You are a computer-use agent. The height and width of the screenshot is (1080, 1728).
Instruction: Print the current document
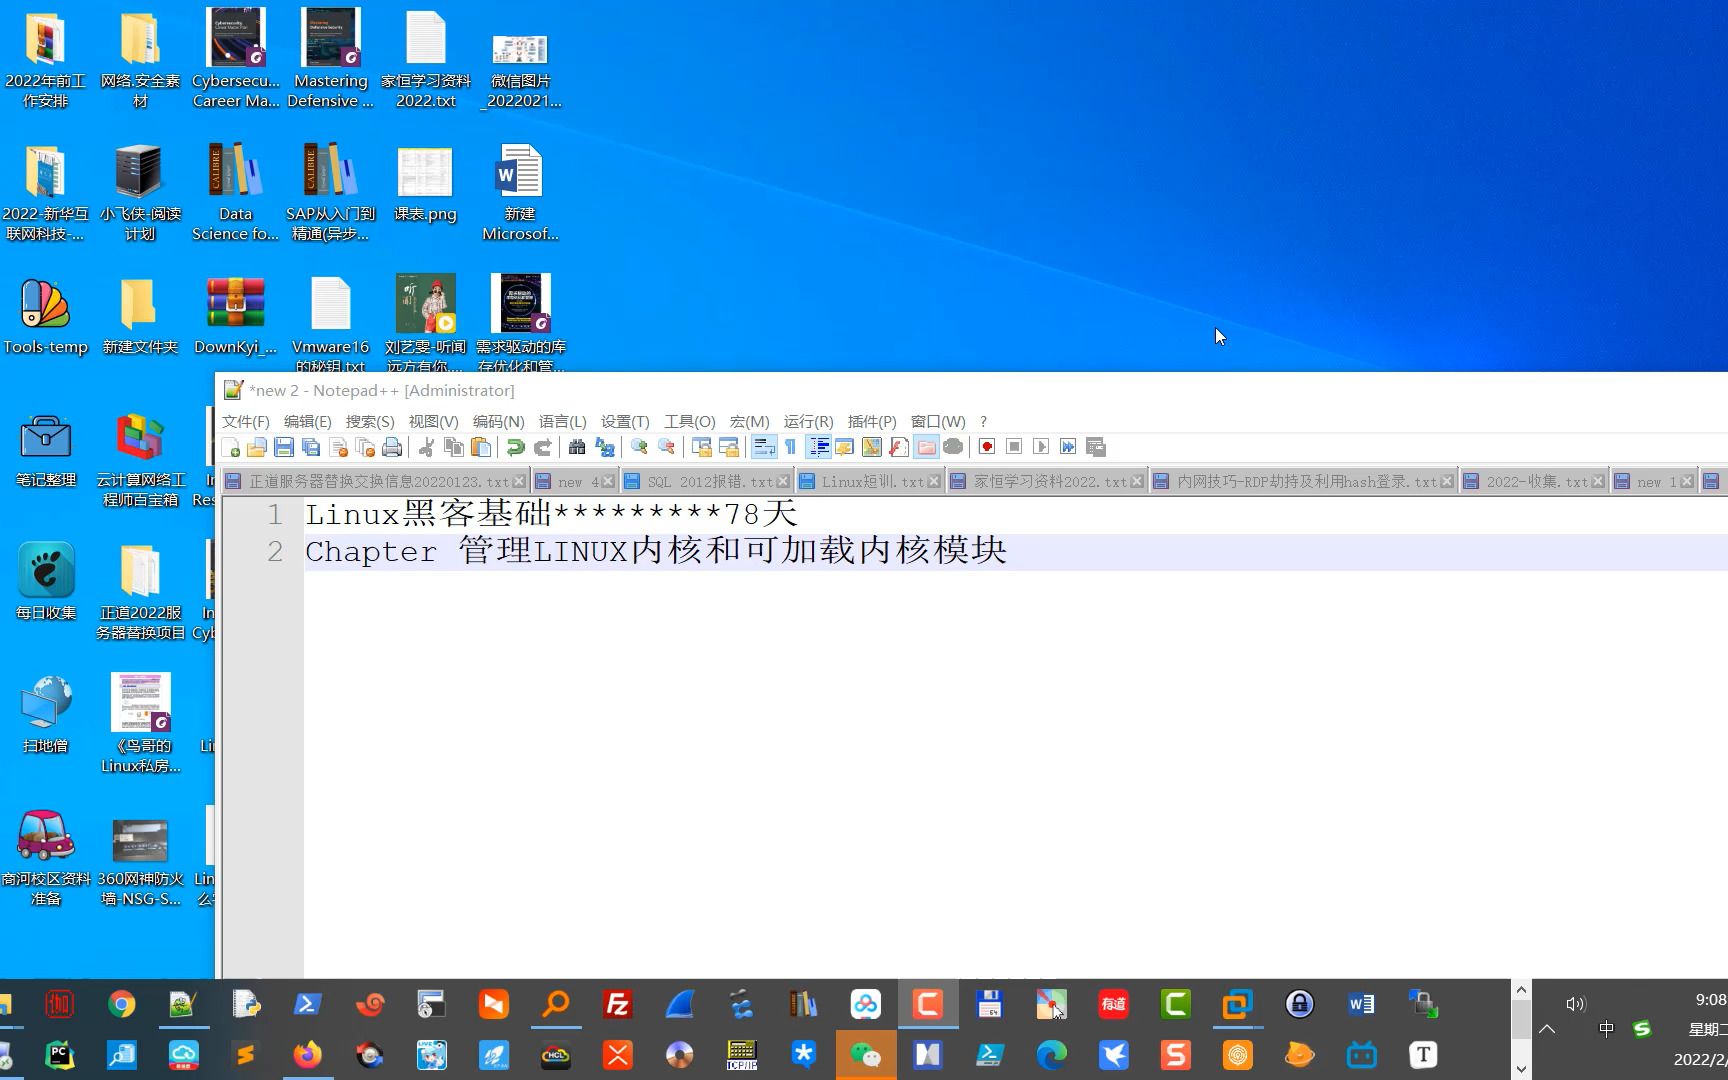coord(389,447)
